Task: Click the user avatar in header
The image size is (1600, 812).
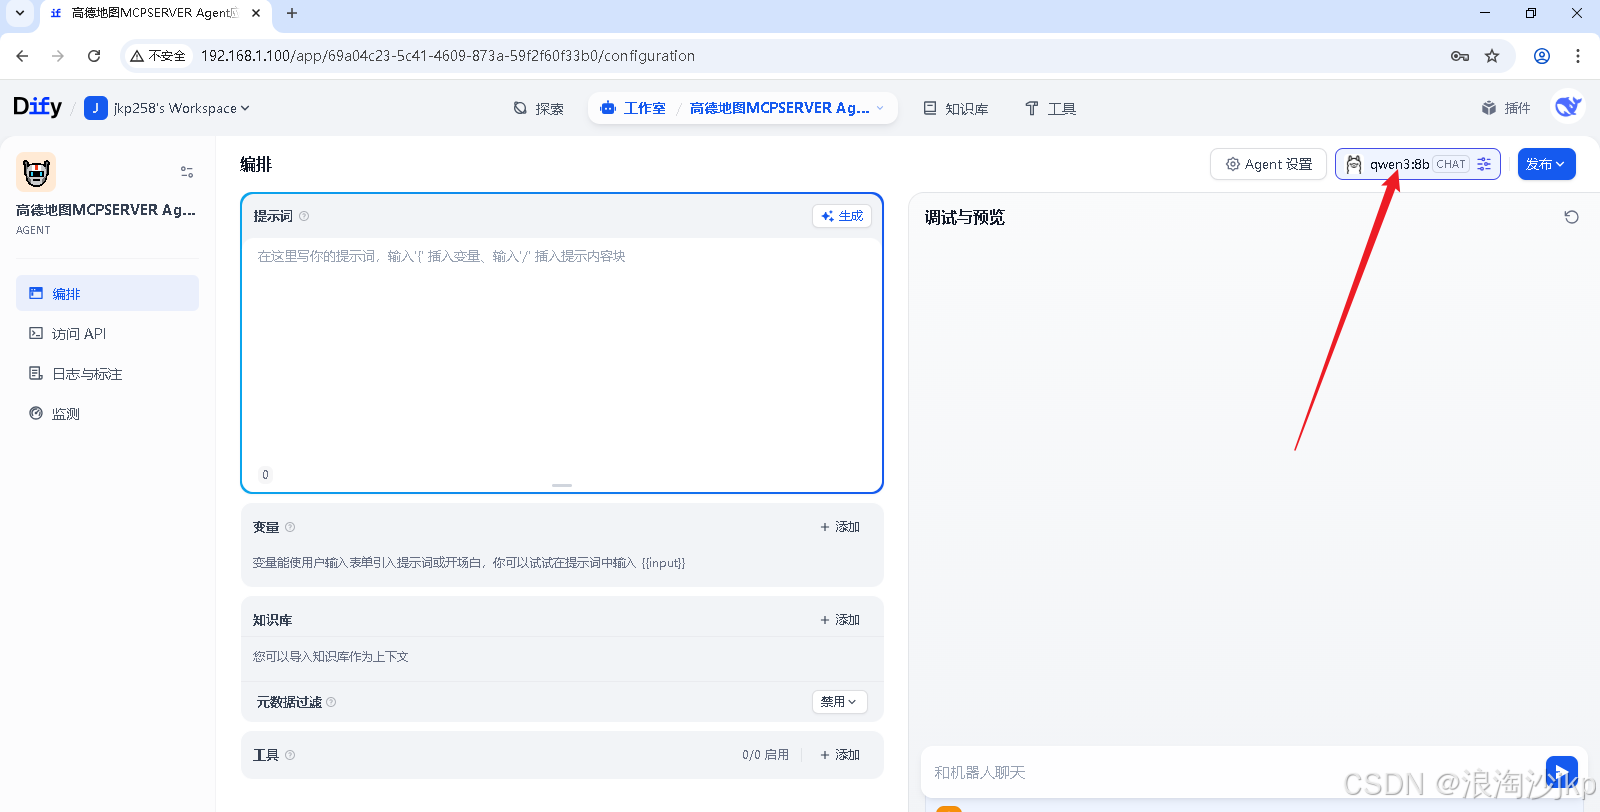Action: pyautogui.click(x=1567, y=107)
